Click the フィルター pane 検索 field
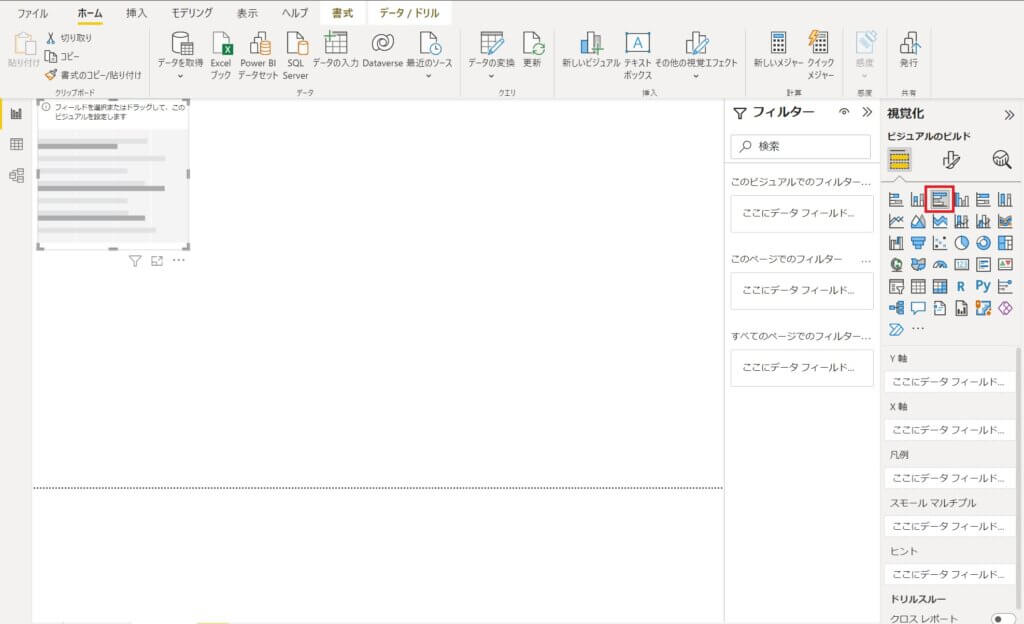1024x624 pixels. pos(801,146)
